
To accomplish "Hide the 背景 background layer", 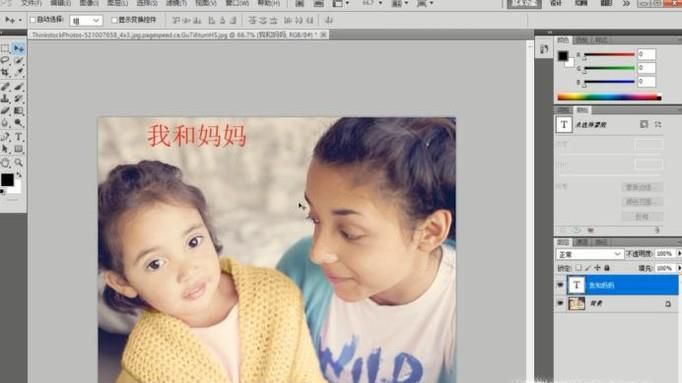I will coord(560,303).
